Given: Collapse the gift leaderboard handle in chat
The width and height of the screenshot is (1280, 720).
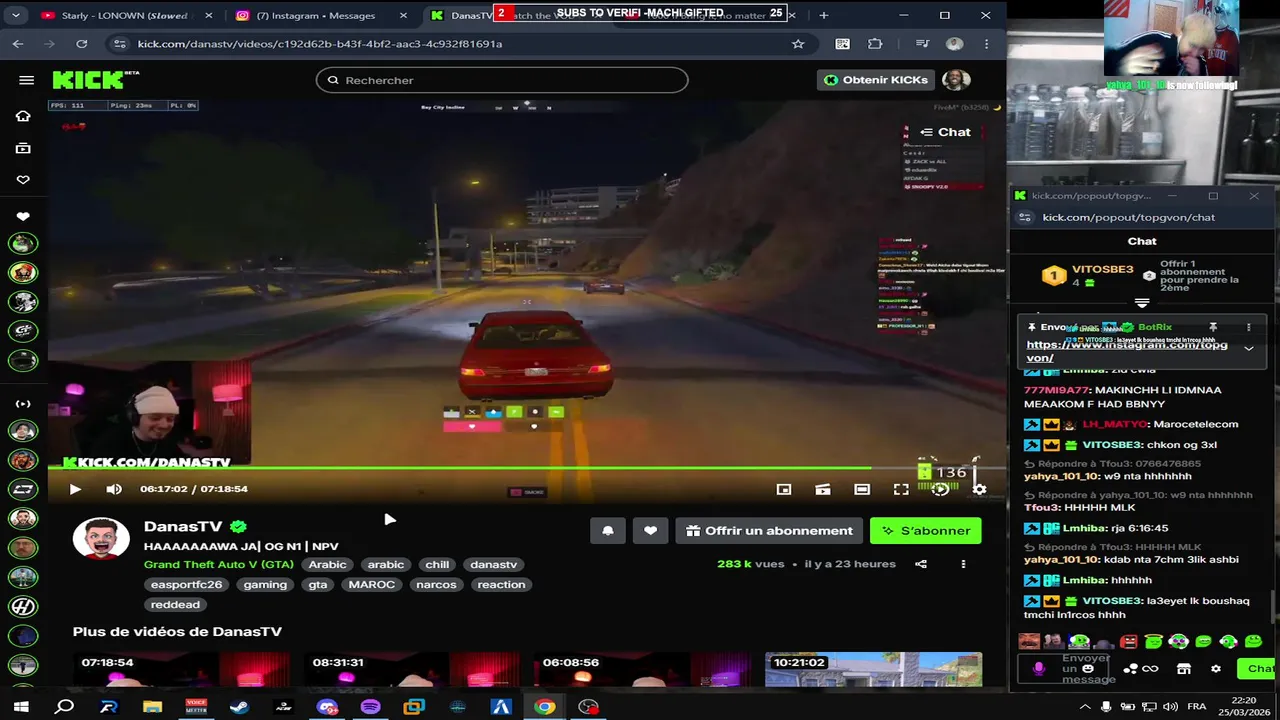Looking at the screenshot, I should click(1142, 303).
